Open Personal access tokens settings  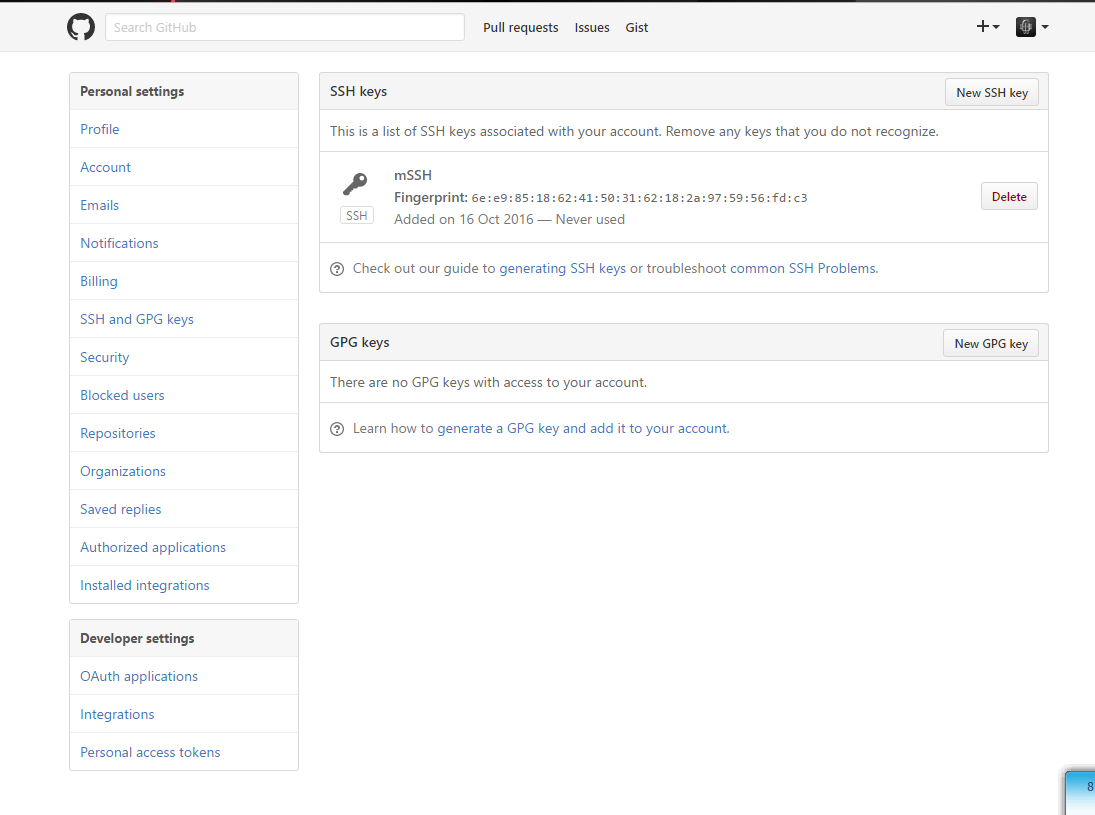(150, 752)
